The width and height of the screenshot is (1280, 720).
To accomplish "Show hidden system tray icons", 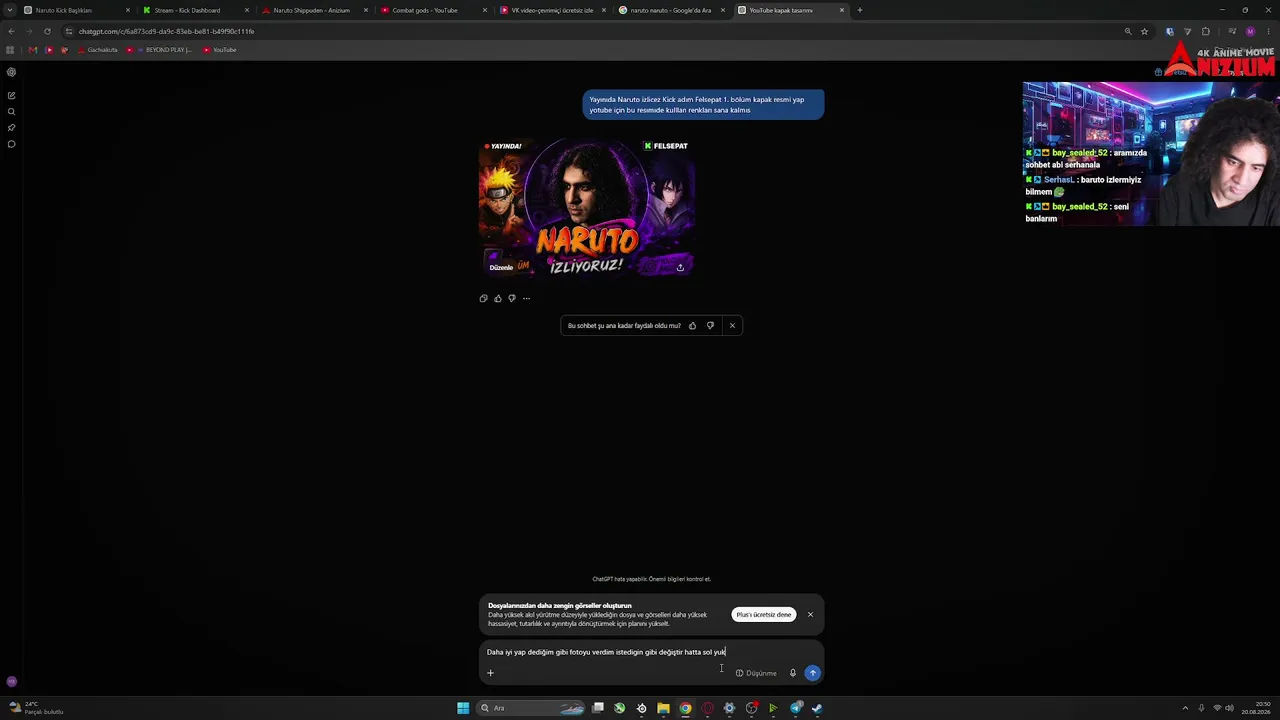I will tap(1186, 708).
